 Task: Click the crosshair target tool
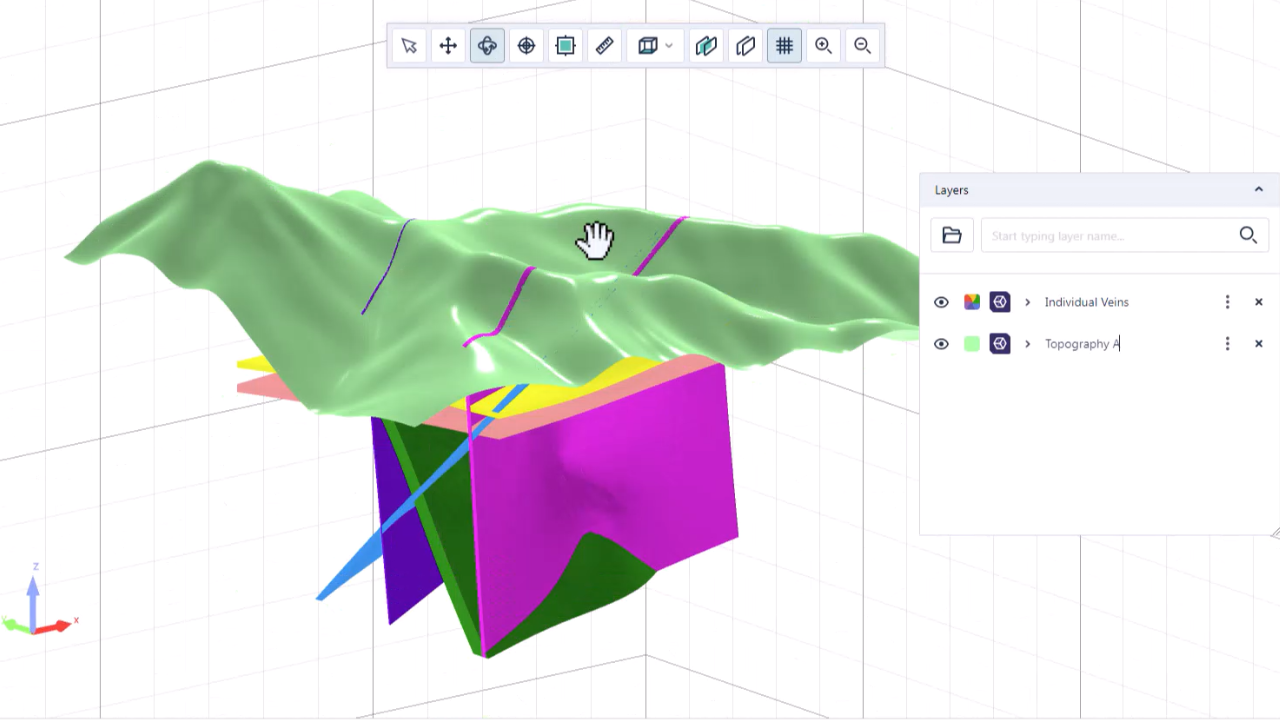point(526,46)
